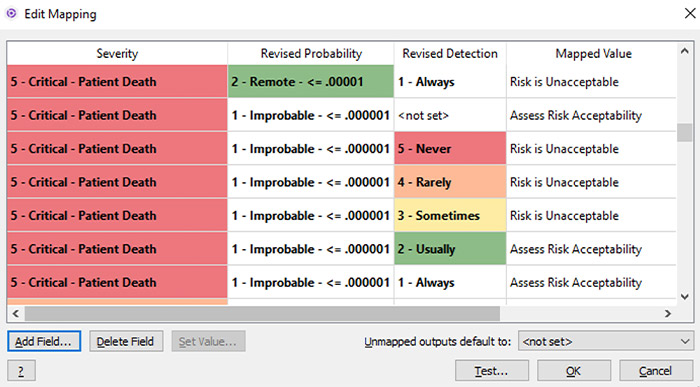Click the horizontal scrollbar left arrow
This screenshot has height=387, width=700.
tap(16, 313)
